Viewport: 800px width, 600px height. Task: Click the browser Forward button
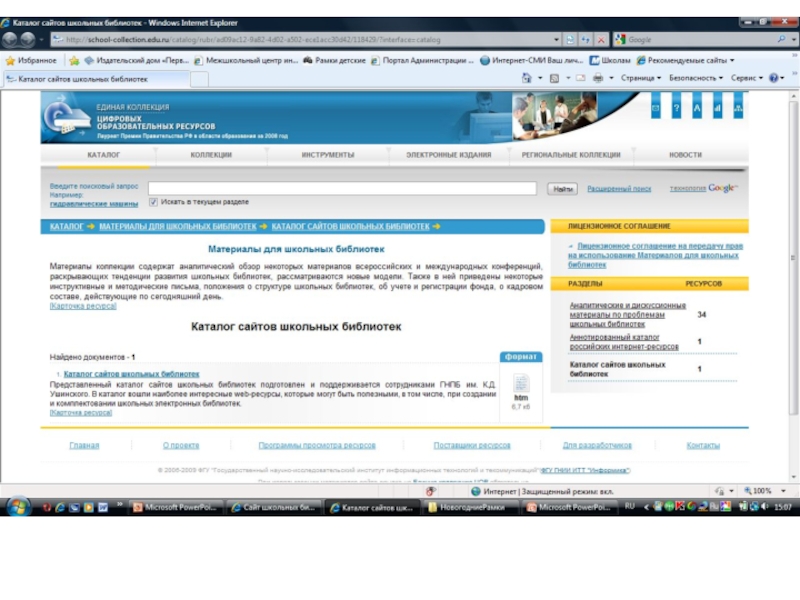[28, 39]
